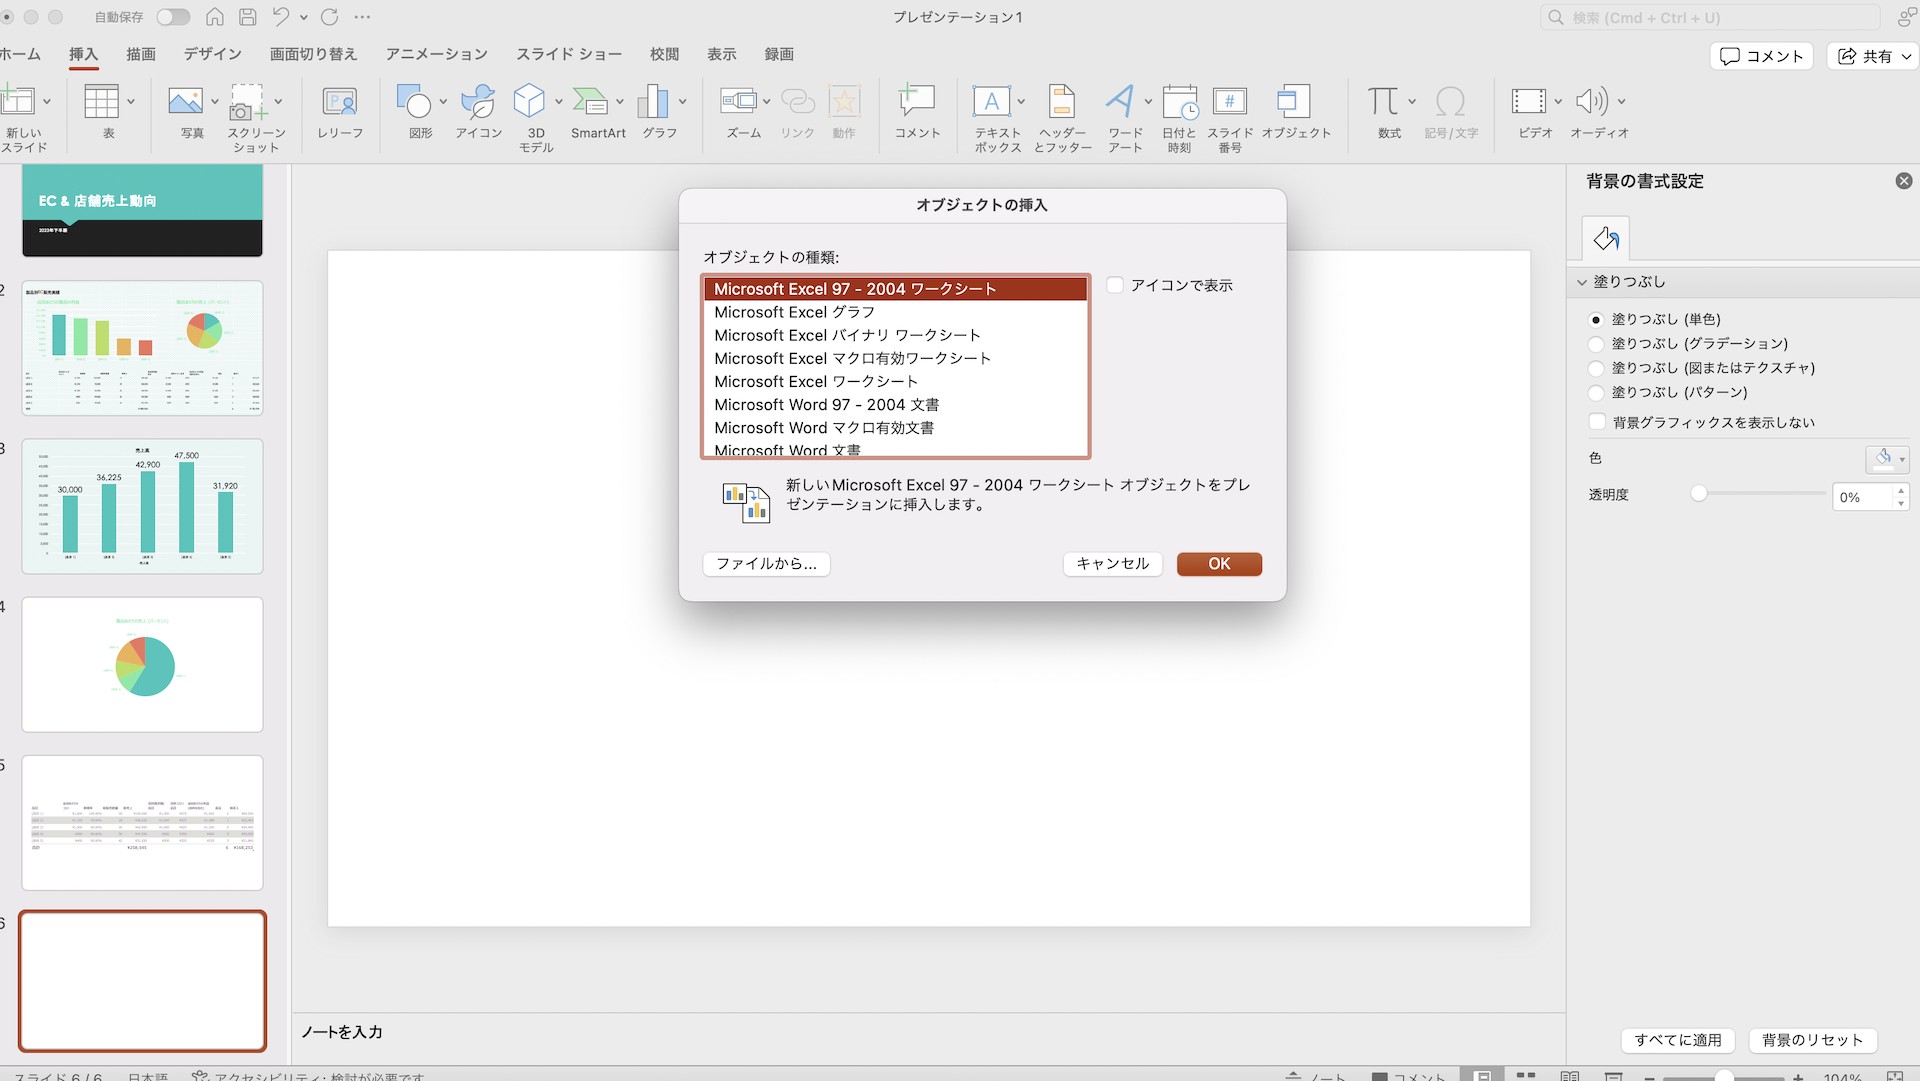This screenshot has height=1081, width=1920.
Task: Click the ズーム icon in ribbon
Action: [738, 101]
